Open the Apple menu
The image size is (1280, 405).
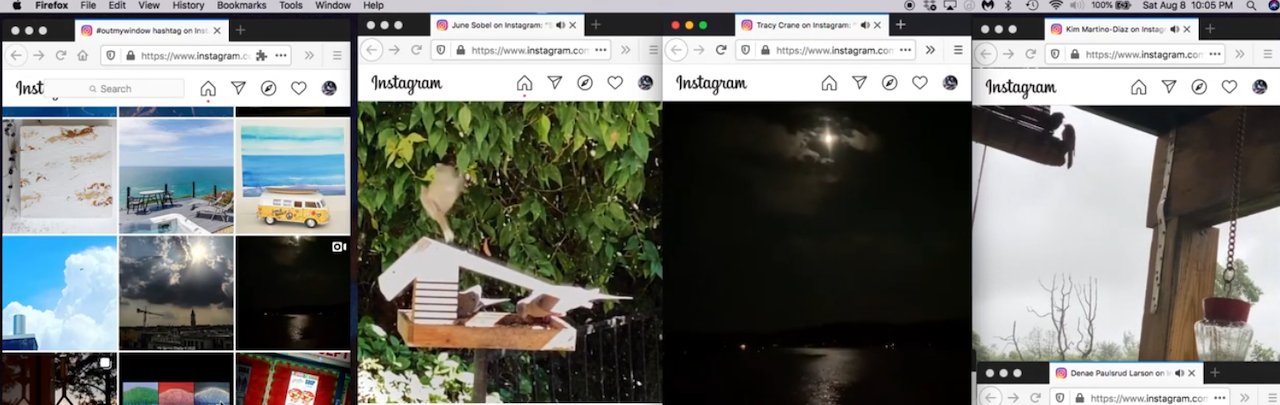(17, 6)
